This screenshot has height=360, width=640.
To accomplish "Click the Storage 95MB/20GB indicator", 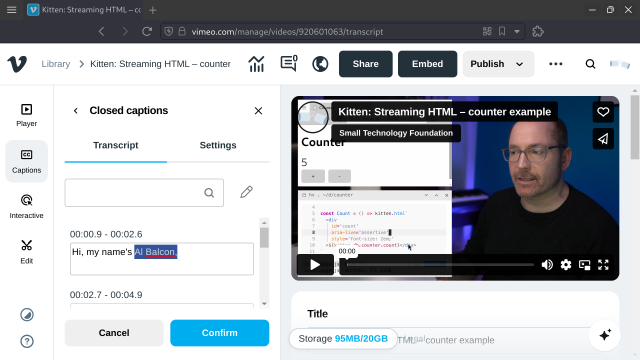I will (343, 339).
